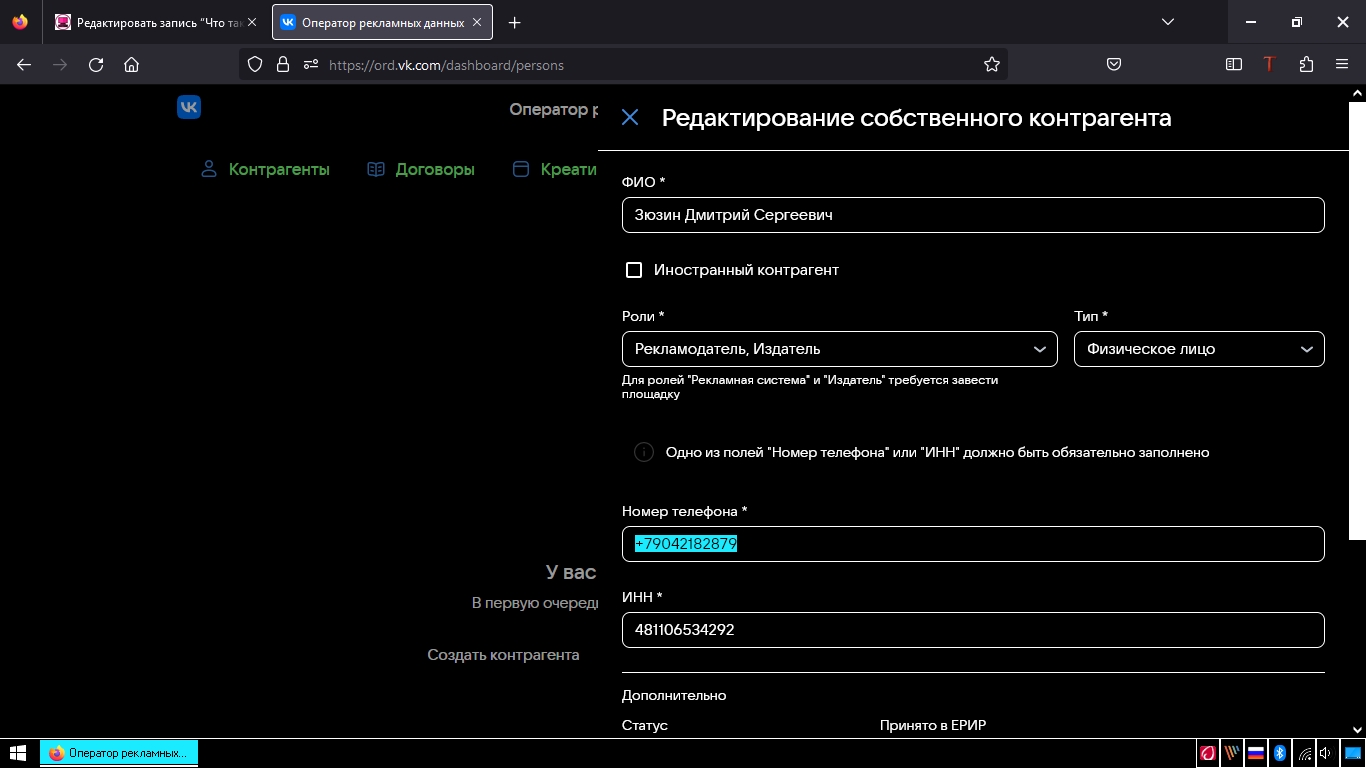Open a new tab with the plus button
The width and height of the screenshot is (1366, 768).
515,22
